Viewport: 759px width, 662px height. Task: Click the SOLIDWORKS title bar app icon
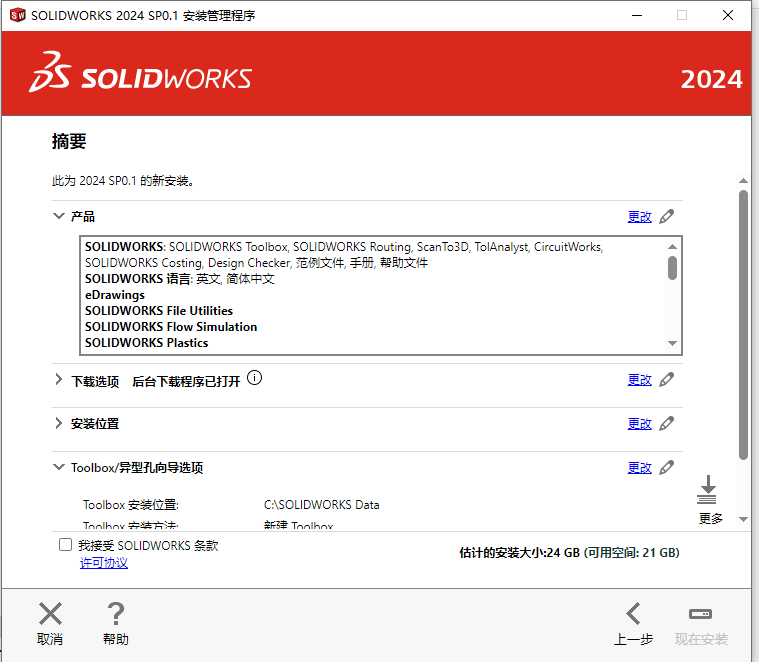pos(17,15)
